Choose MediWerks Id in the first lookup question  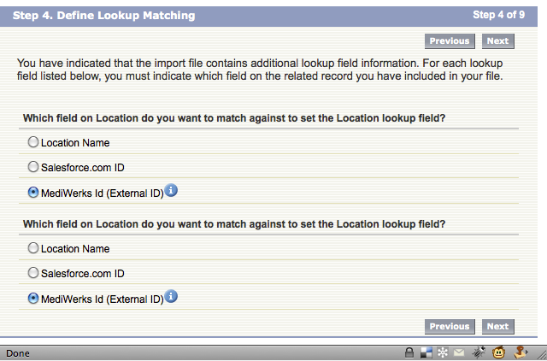point(33,192)
